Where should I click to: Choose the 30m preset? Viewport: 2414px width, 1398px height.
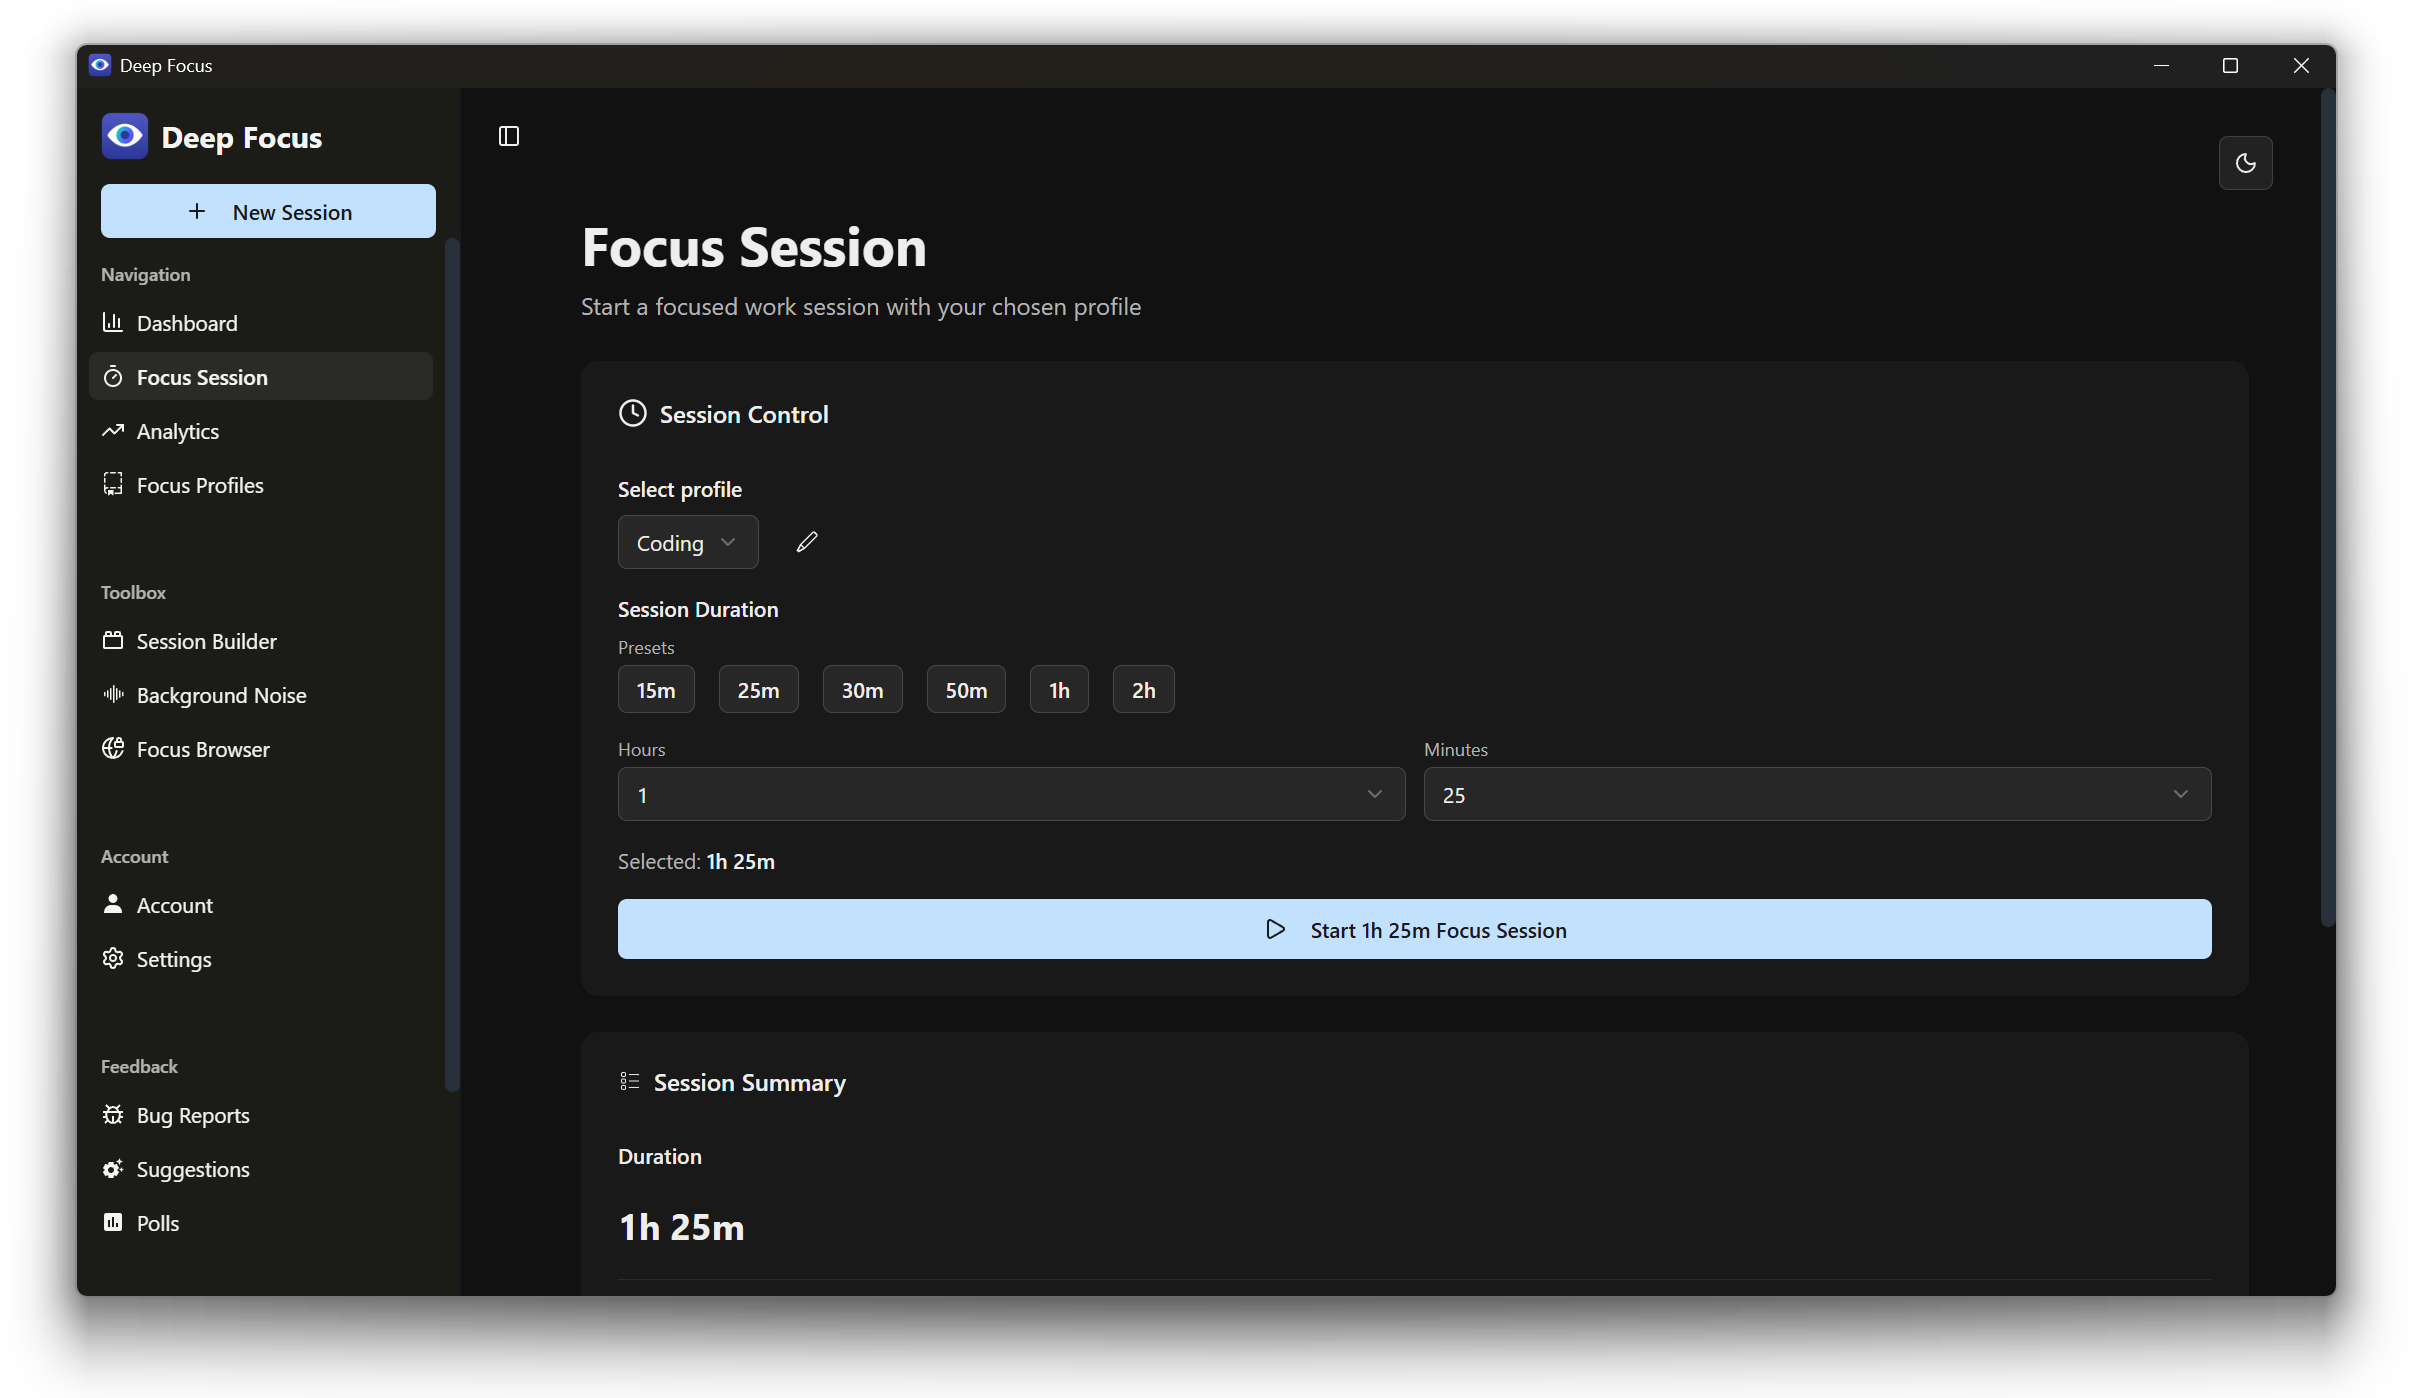click(x=862, y=689)
